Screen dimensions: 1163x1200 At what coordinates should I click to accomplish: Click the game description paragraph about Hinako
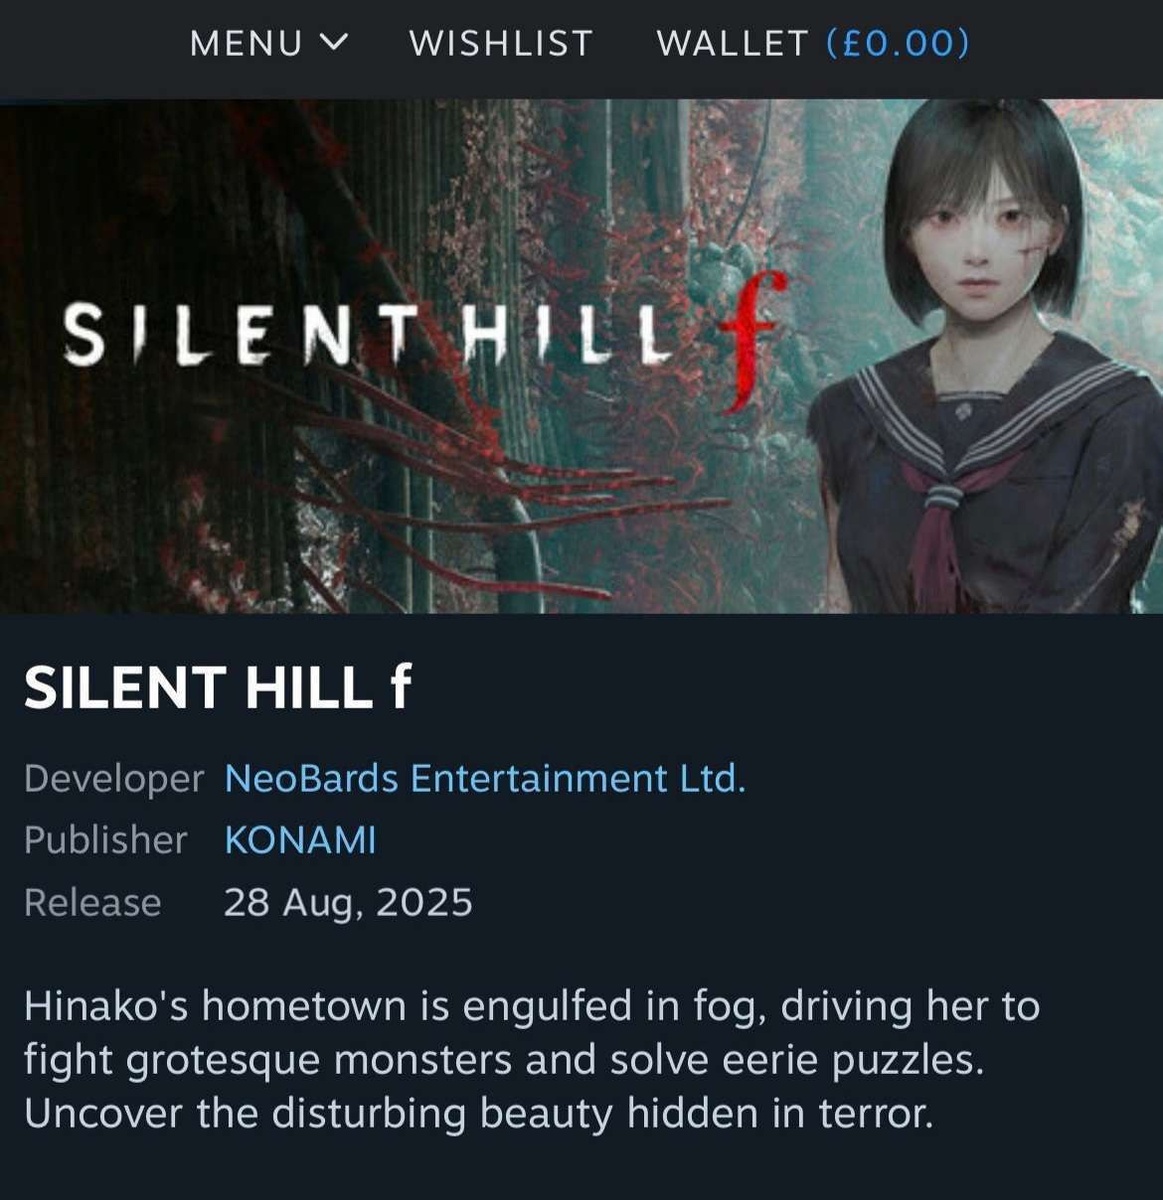[x=532, y=1060]
